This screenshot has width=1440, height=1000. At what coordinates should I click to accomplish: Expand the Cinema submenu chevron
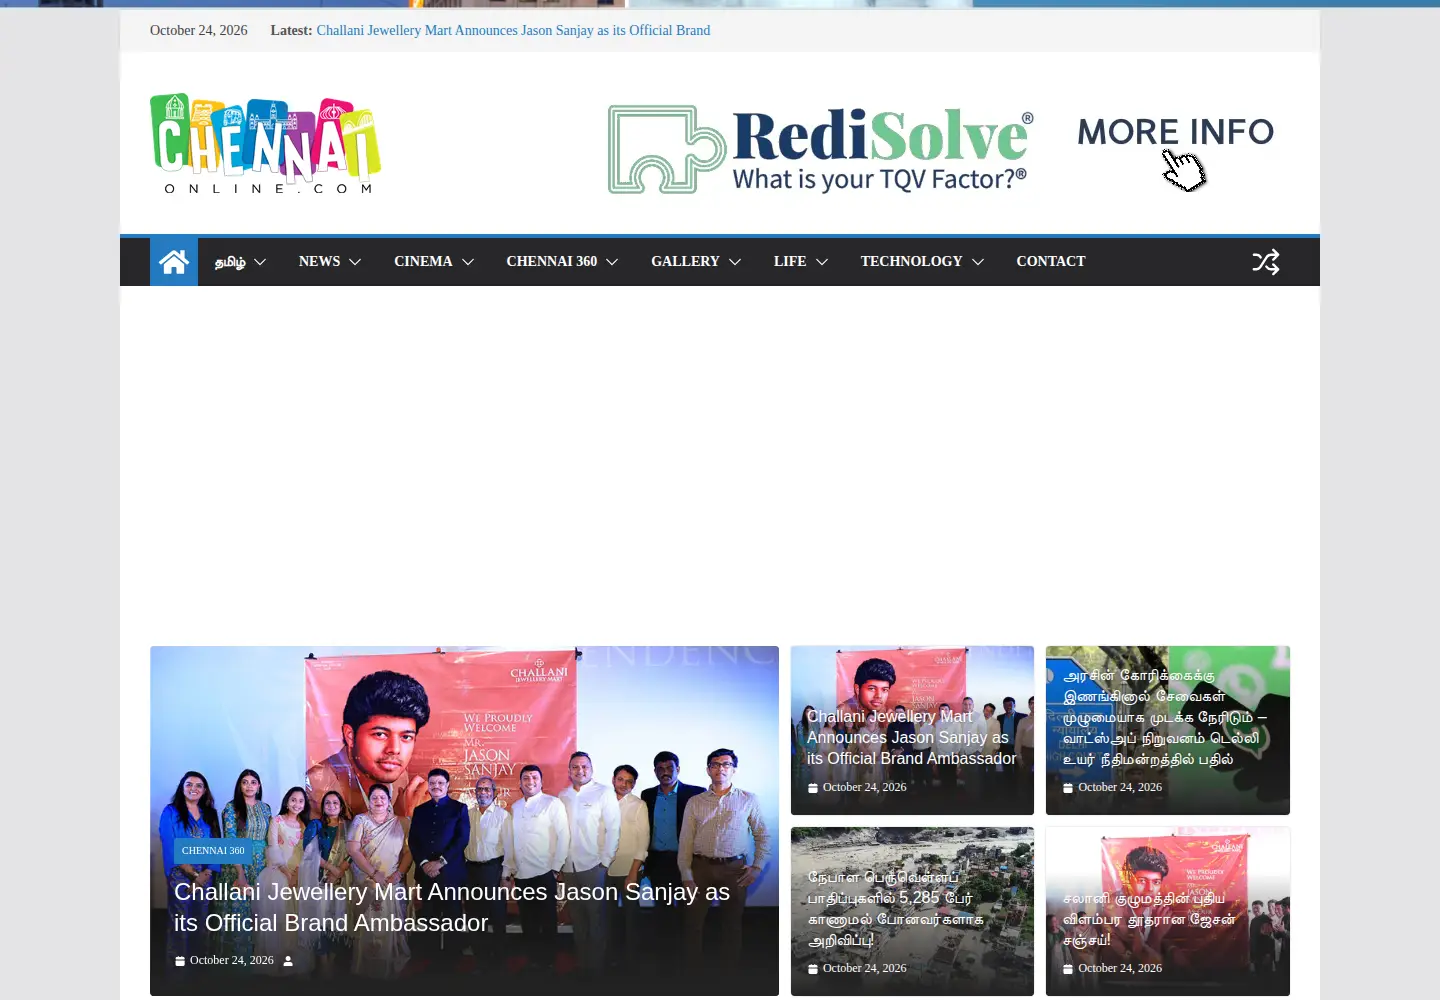[x=467, y=262]
